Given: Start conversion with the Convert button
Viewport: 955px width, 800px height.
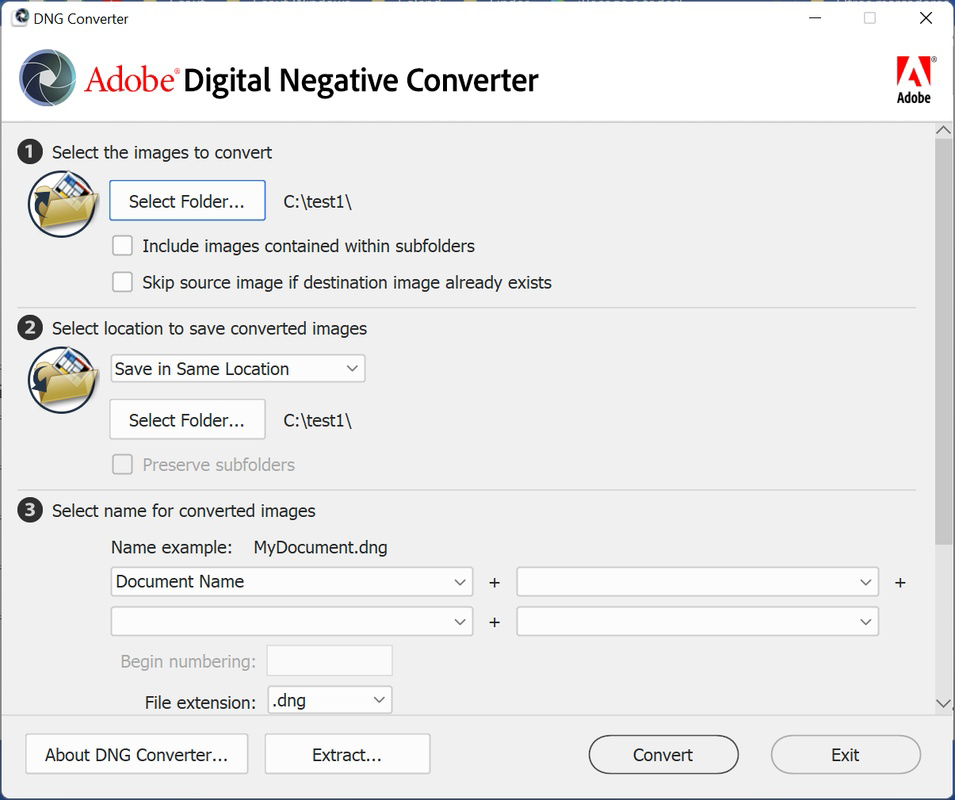Looking at the screenshot, I should point(663,754).
